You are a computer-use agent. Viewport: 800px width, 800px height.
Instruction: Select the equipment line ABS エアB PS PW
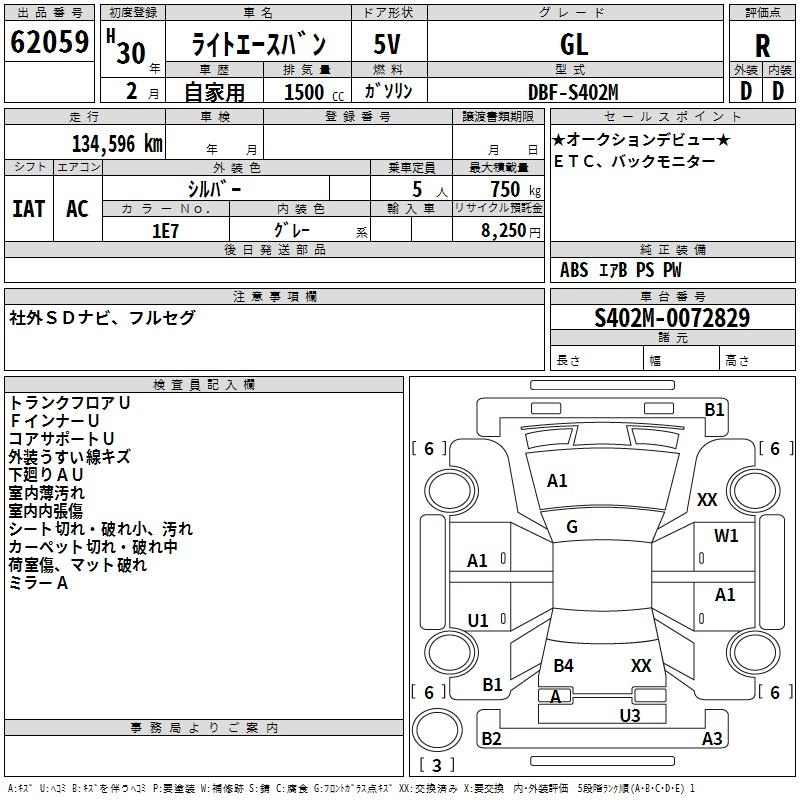tap(620, 270)
